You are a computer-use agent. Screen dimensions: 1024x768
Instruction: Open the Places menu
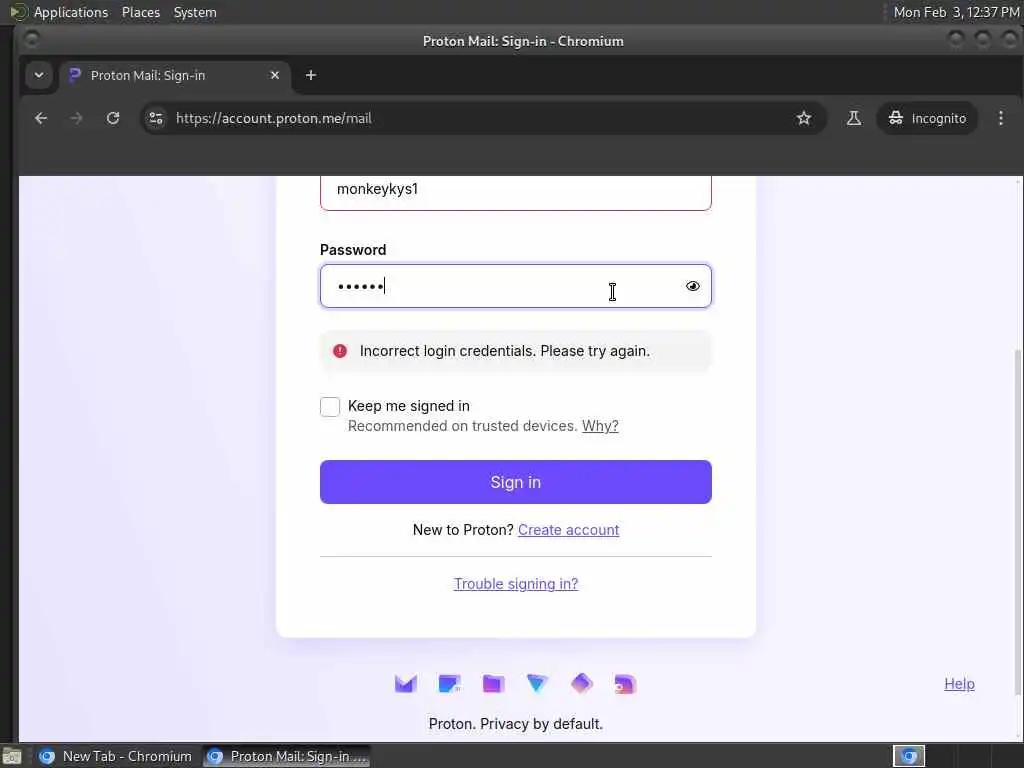pyautogui.click(x=141, y=12)
